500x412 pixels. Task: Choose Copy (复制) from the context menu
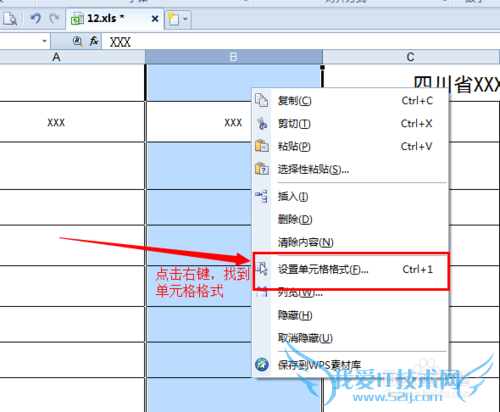point(350,101)
